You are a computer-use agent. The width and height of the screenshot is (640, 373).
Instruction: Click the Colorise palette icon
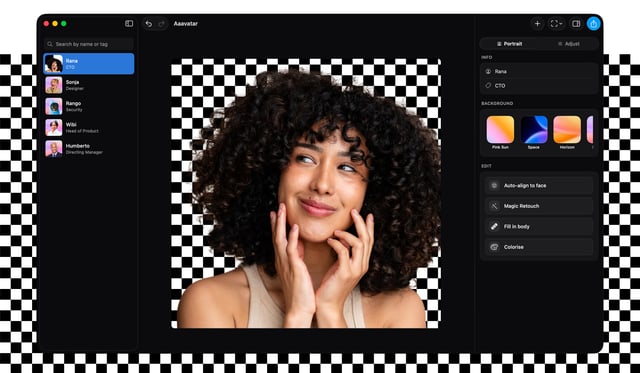click(x=494, y=247)
